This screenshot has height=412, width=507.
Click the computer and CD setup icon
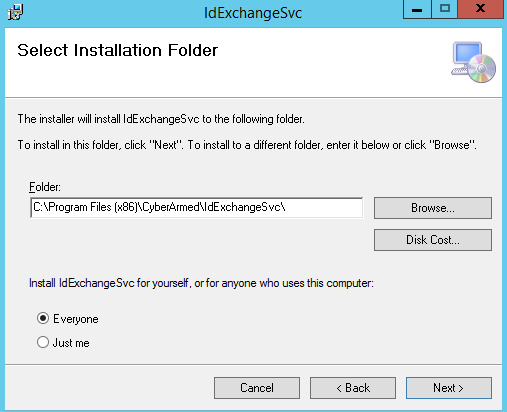click(x=473, y=62)
